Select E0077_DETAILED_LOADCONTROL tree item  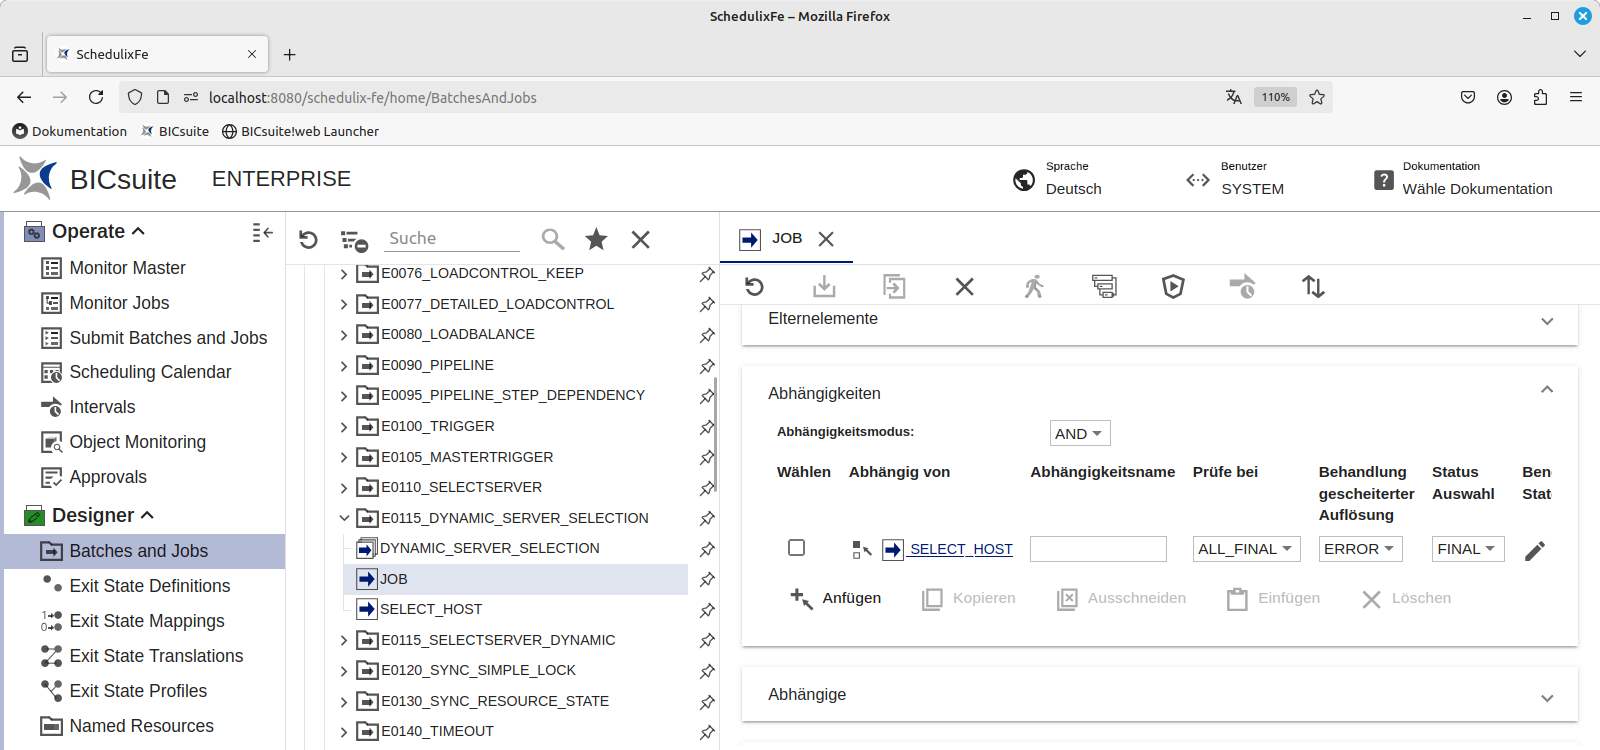497,304
